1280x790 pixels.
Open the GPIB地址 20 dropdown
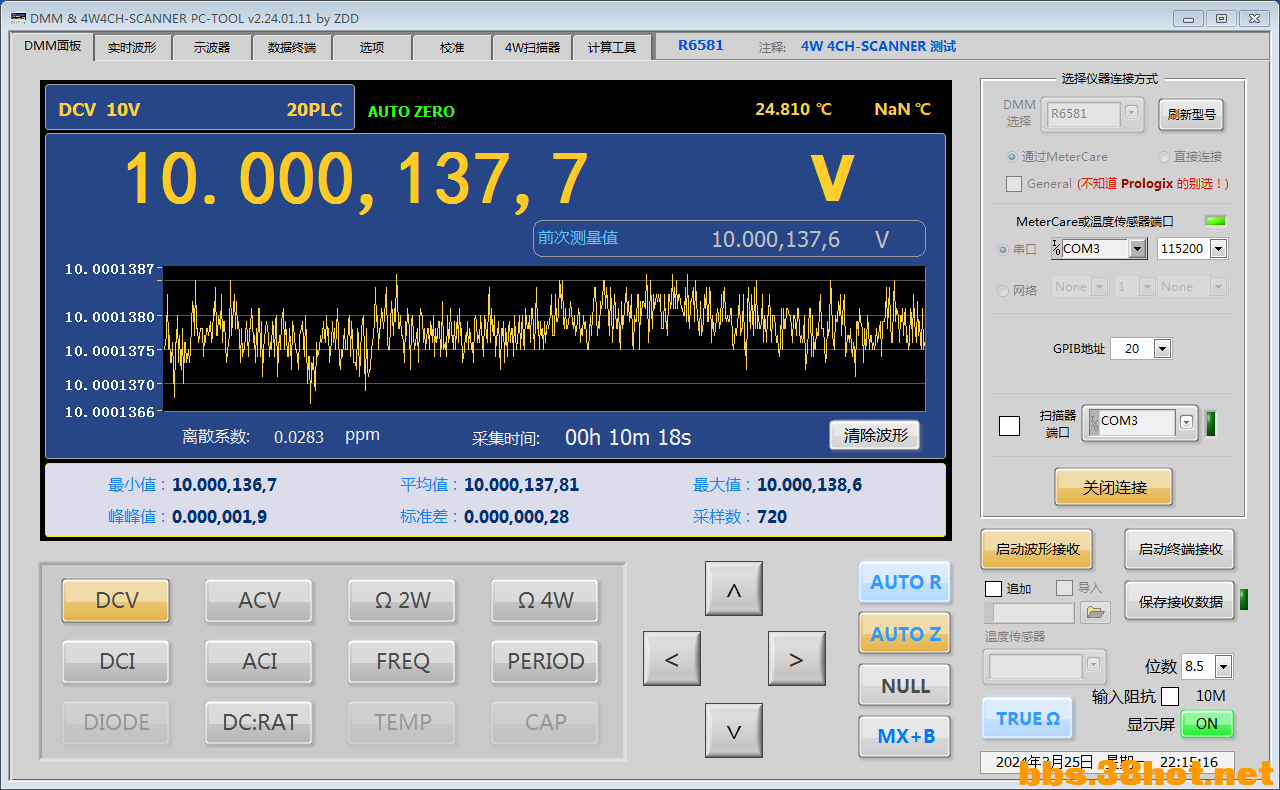click(x=1162, y=349)
